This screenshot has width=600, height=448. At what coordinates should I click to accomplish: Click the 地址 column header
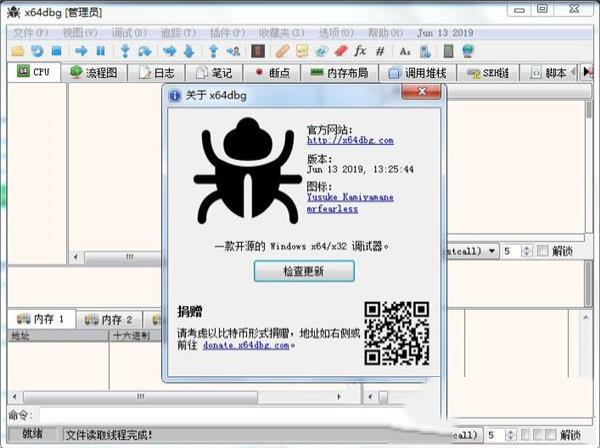pyautogui.click(x=58, y=336)
